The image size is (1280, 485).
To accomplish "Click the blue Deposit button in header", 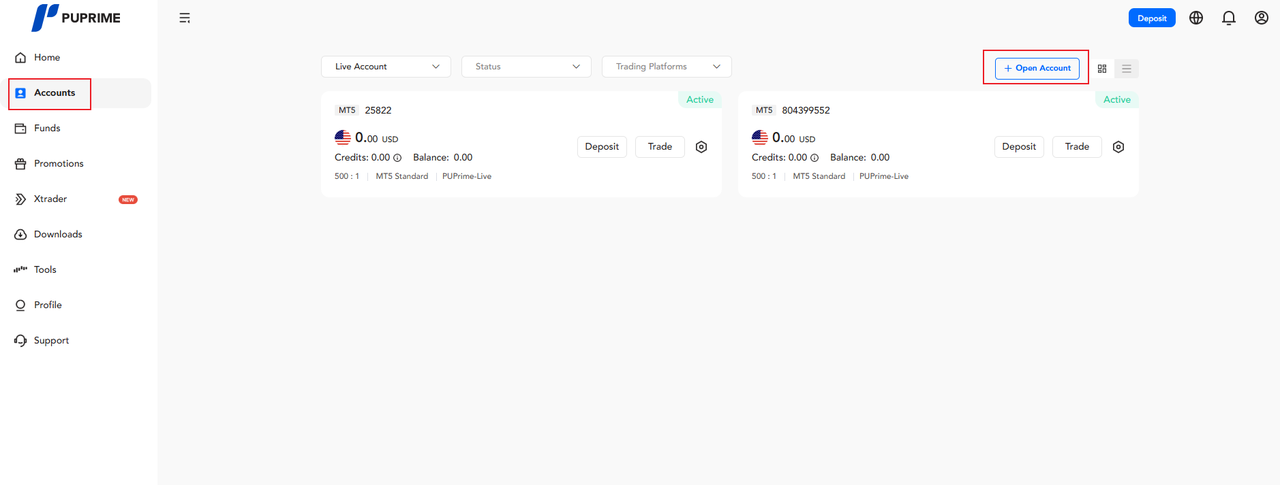I will click(1151, 18).
